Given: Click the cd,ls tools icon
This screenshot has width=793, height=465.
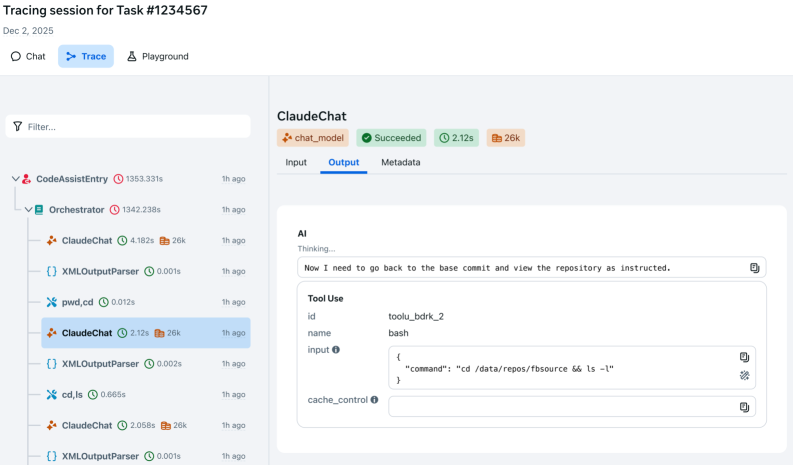Looking at the screenshot, I should (x=52, y=395).
